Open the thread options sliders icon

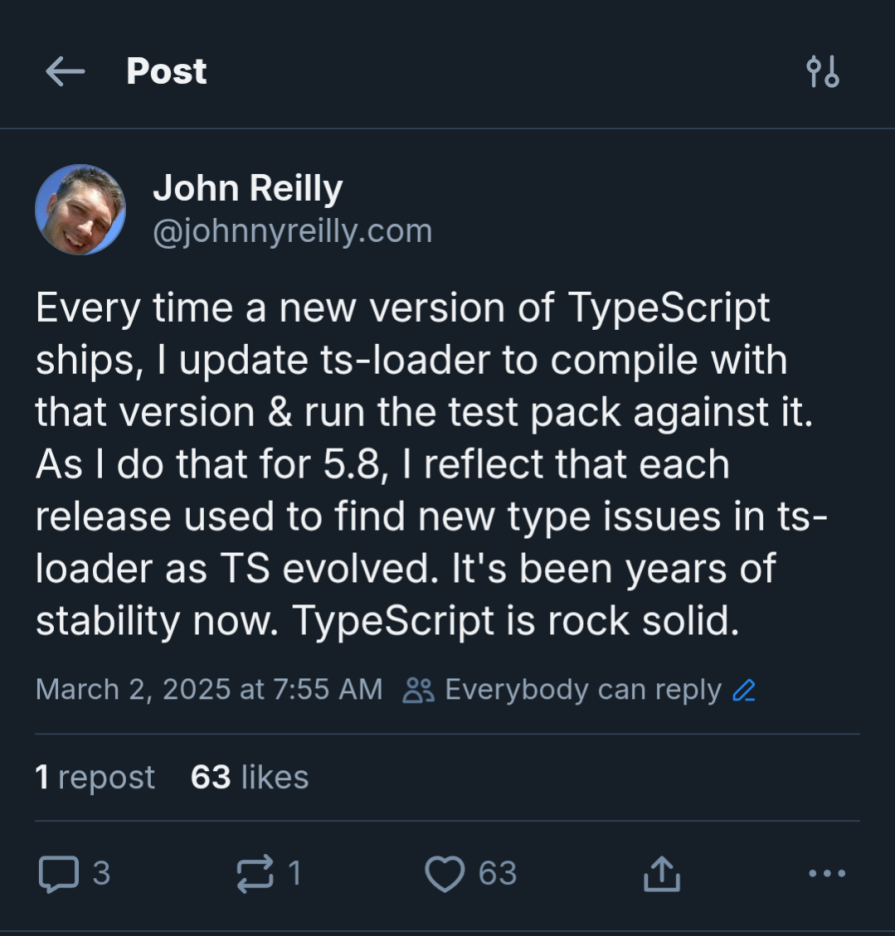(x=823, y=71)
